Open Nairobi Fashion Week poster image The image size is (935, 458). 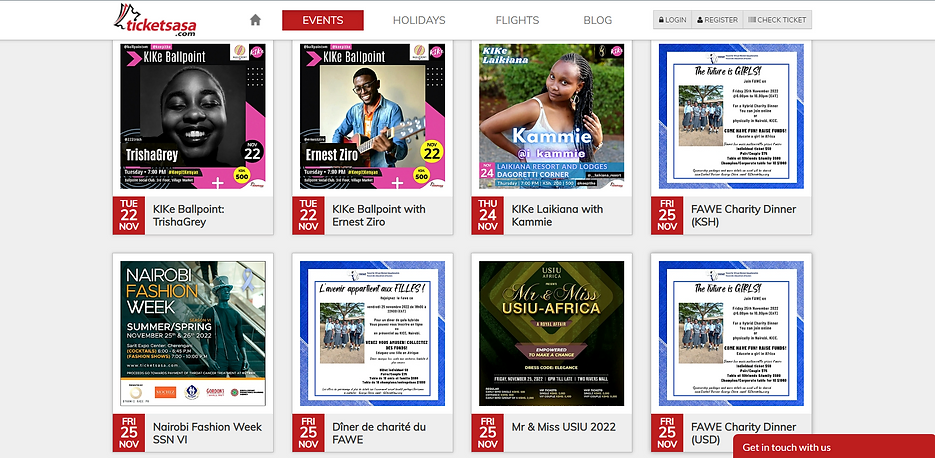tap(192, 333)
